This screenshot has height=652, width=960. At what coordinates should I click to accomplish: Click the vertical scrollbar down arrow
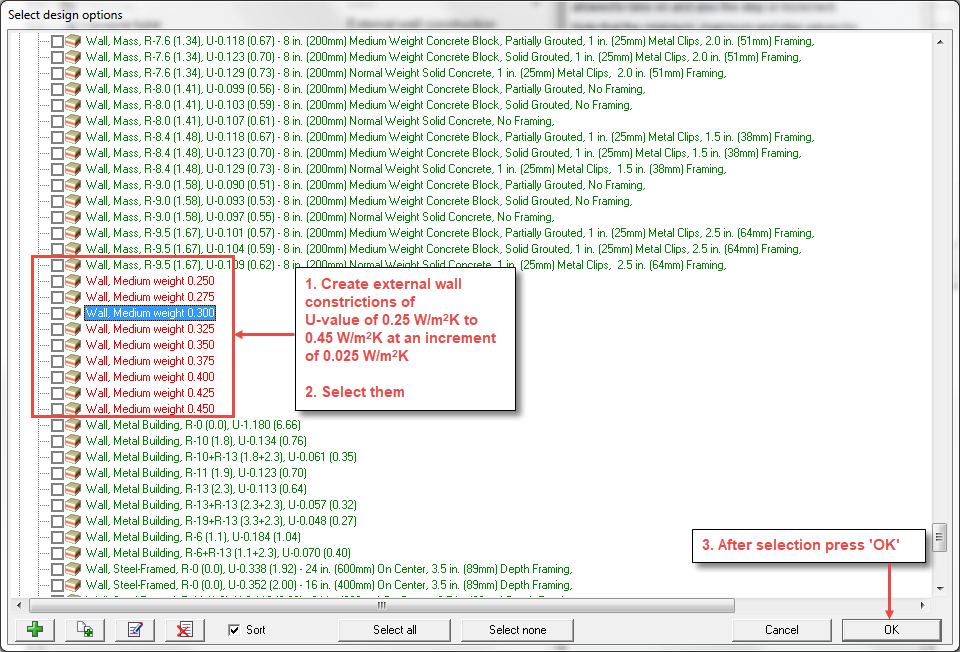(x=940, y=589)
